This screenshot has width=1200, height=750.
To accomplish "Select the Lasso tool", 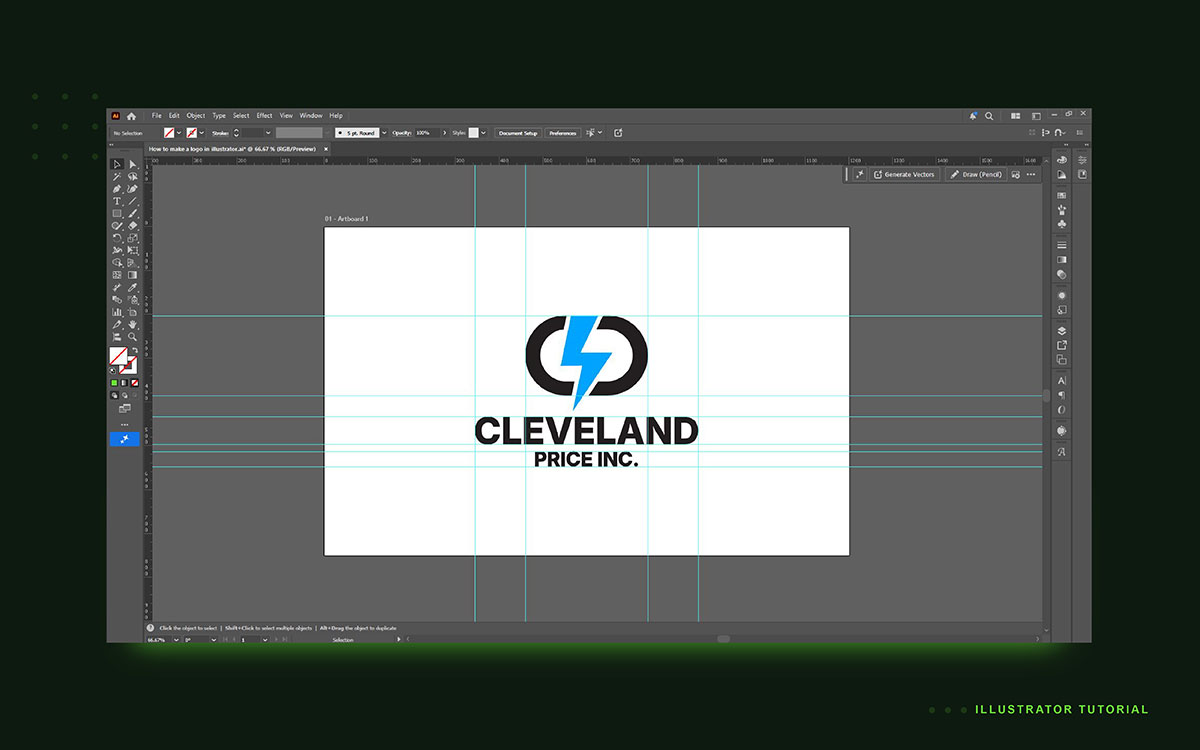I will [133, 176].
